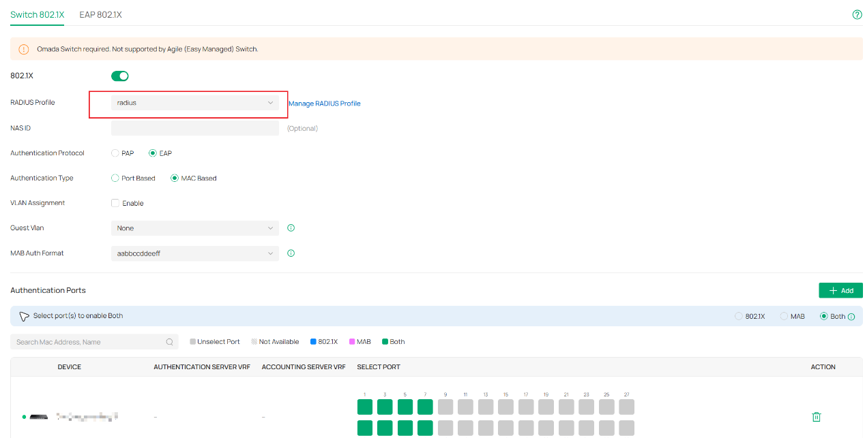Image resolution: width=865 pixels, height=438 pixels.
Task: Click the SELECT PORT column header
Action: coord(378,367)
